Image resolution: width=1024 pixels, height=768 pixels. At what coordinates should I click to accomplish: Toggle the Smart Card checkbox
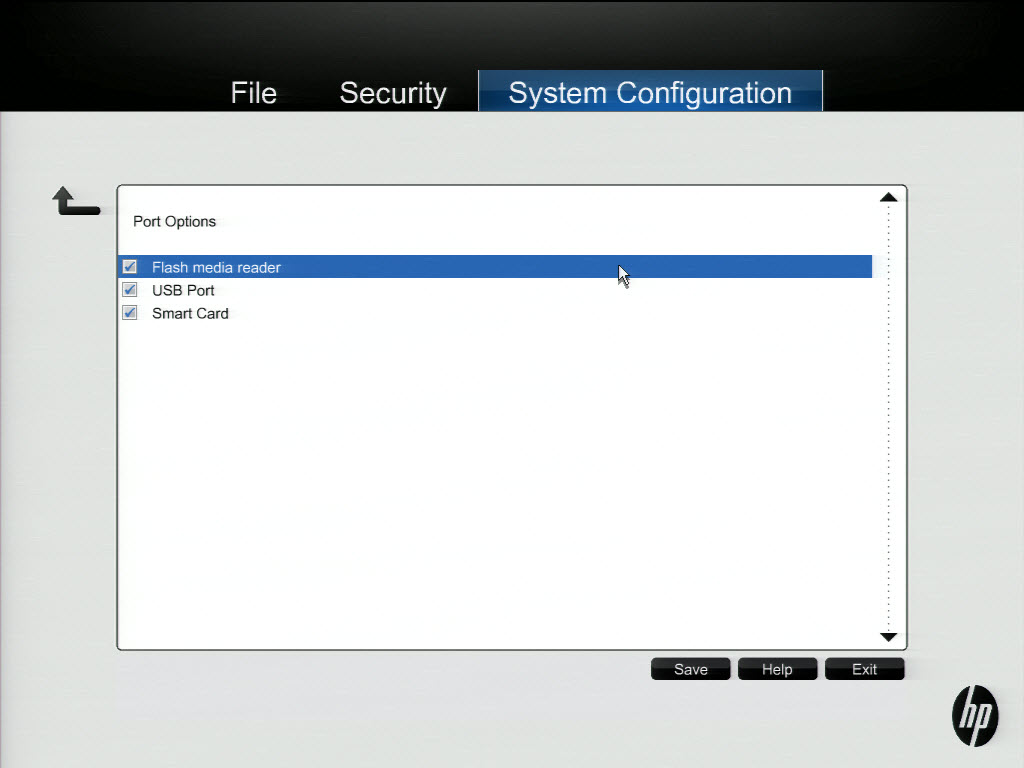tap(129, 313)
